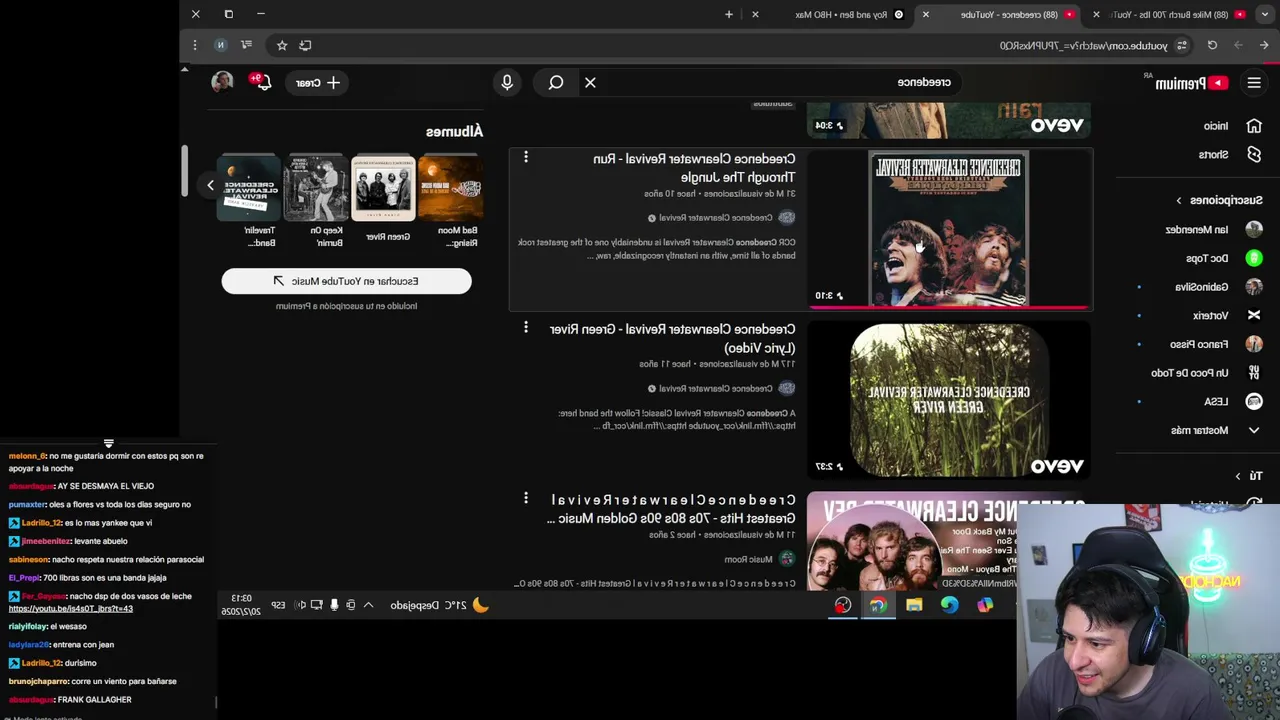Screen dimensions: 1280x720
Task: Click the 'Run Through The Jungle' video title
Action: click(694, 168)
